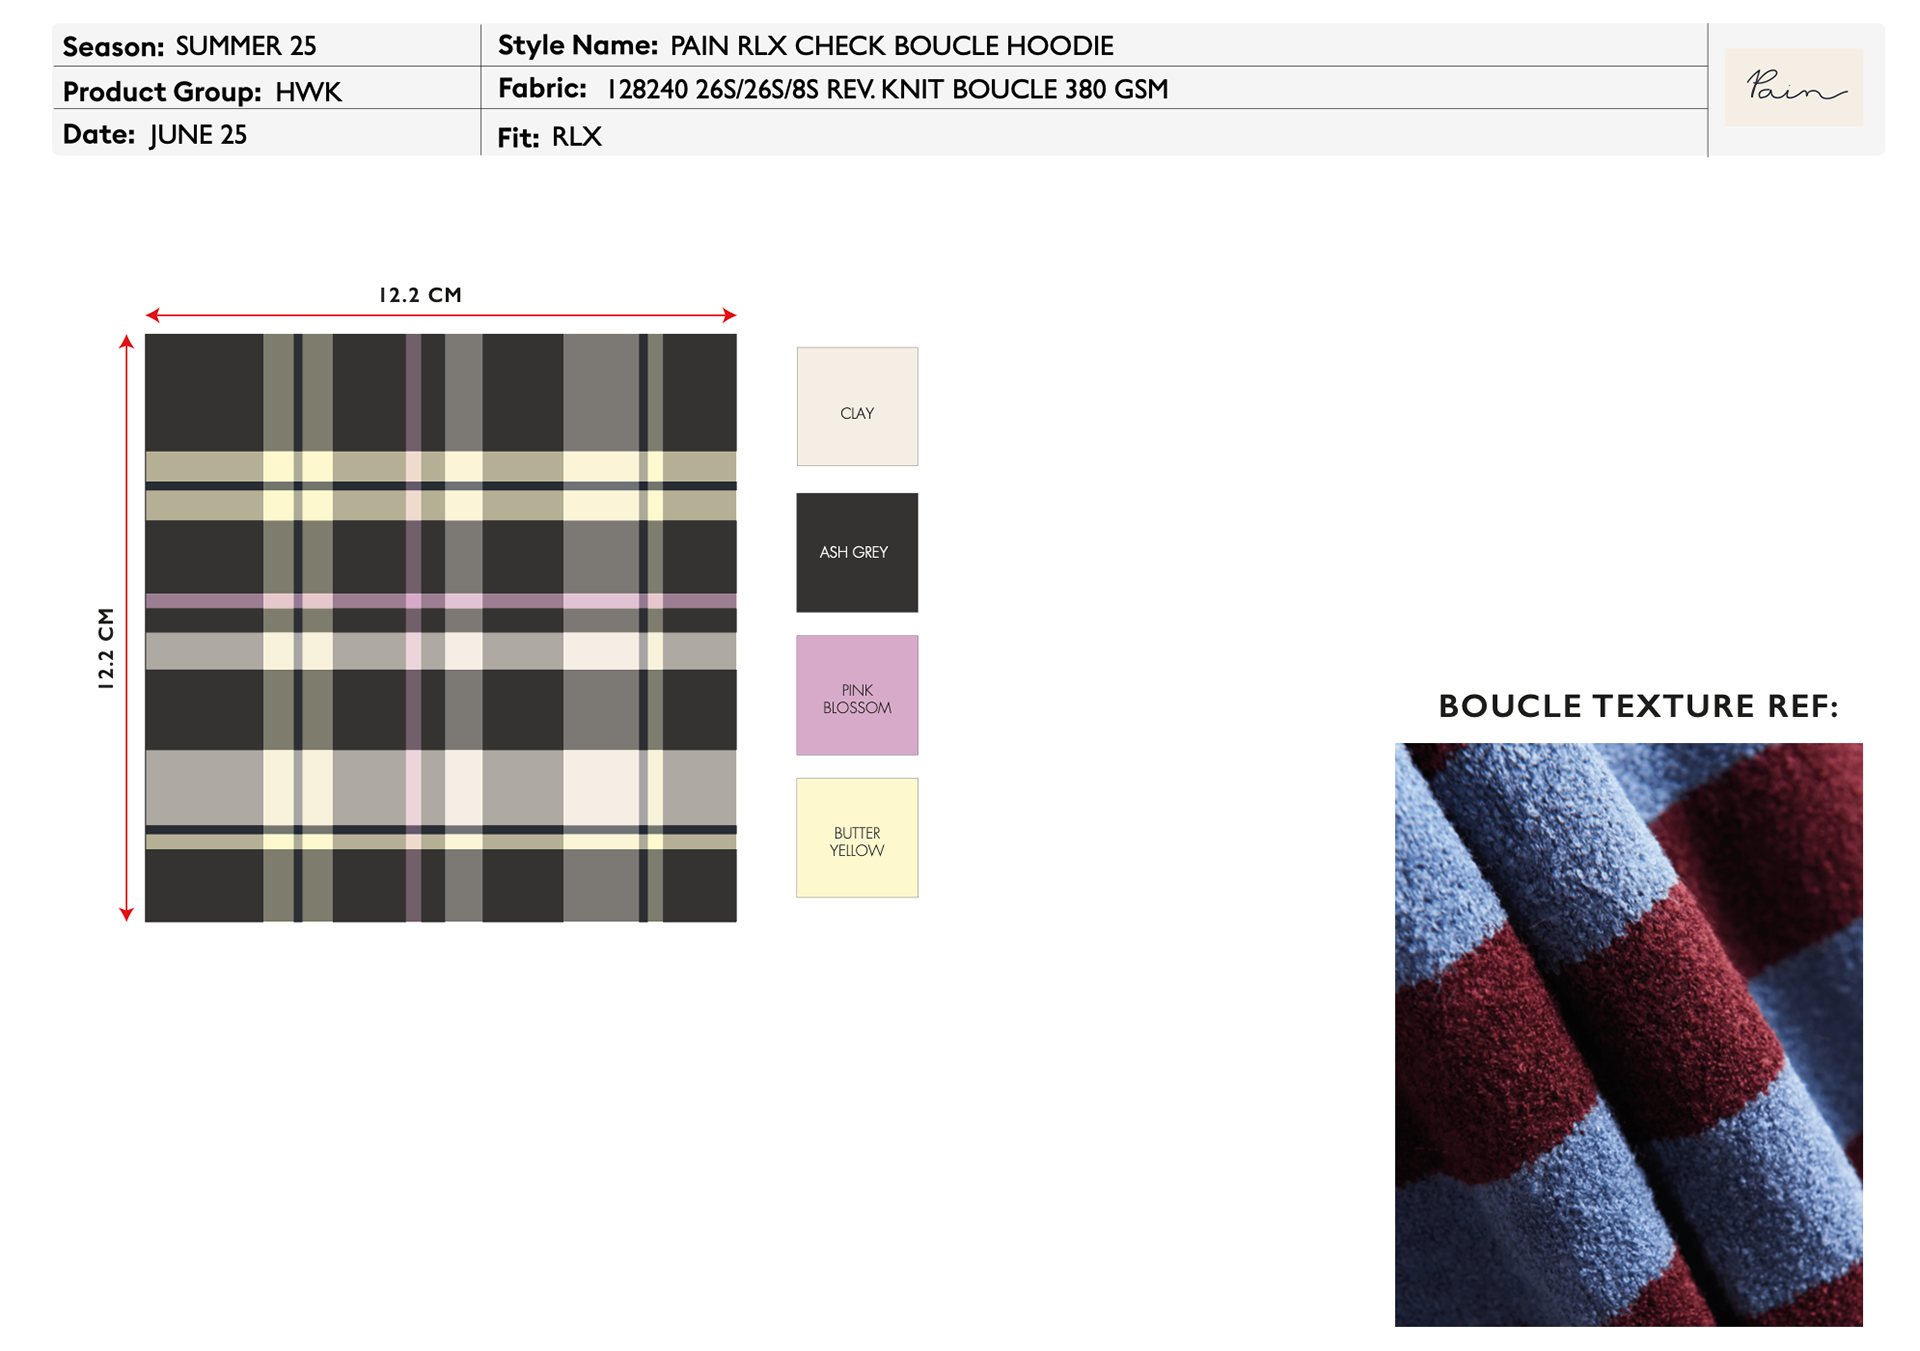Select the Ash Grey color swatch
Viewport: 1920px width, 1351px height.
point(856,552)
